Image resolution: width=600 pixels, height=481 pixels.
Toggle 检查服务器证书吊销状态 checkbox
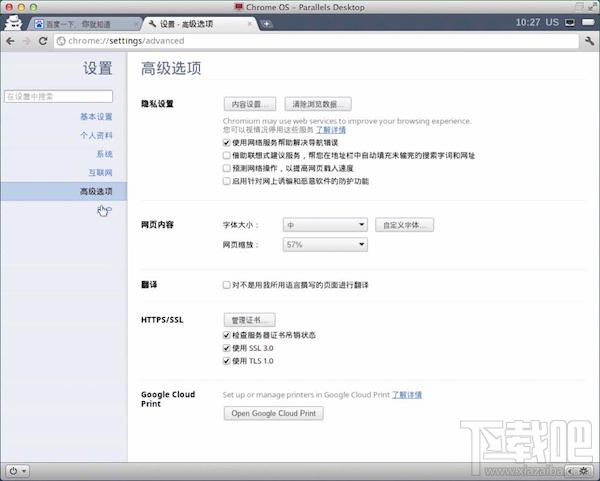(x=227, y=335)
